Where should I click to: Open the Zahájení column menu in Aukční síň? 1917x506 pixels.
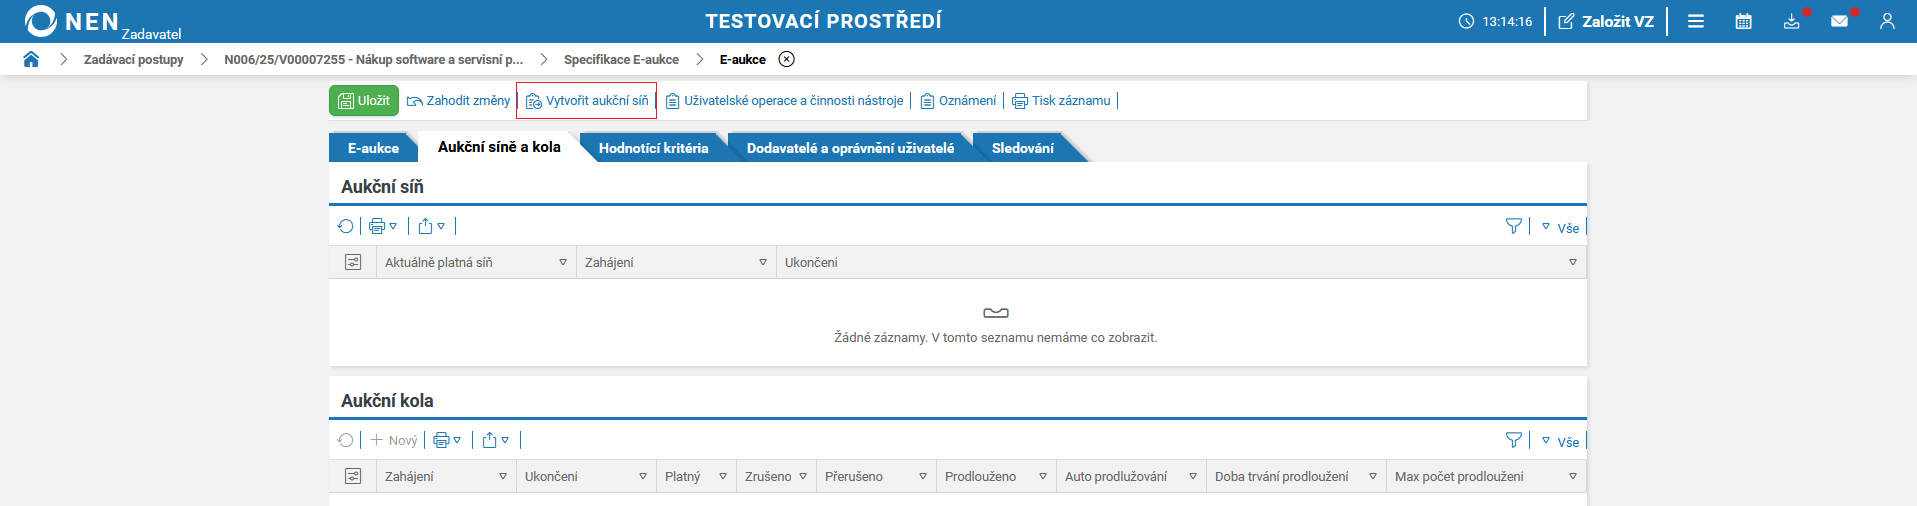(x=763, y=263)
